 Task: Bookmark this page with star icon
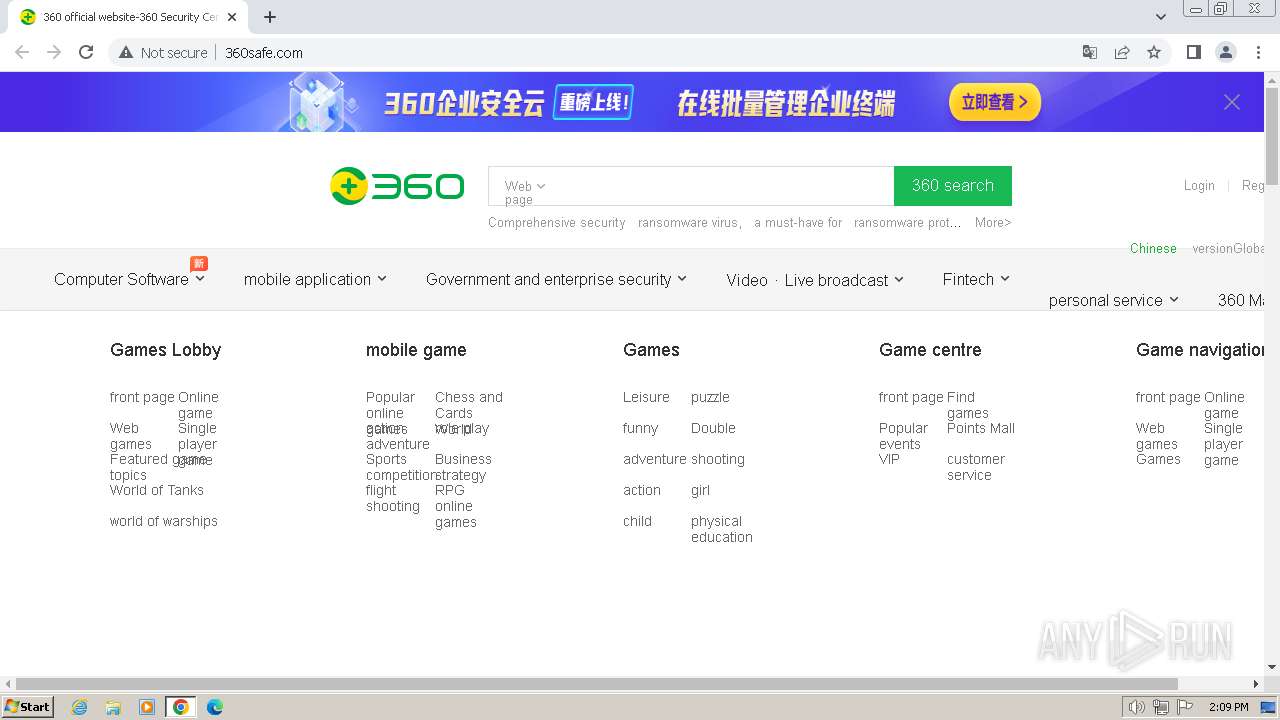(x=1154, y=52)
